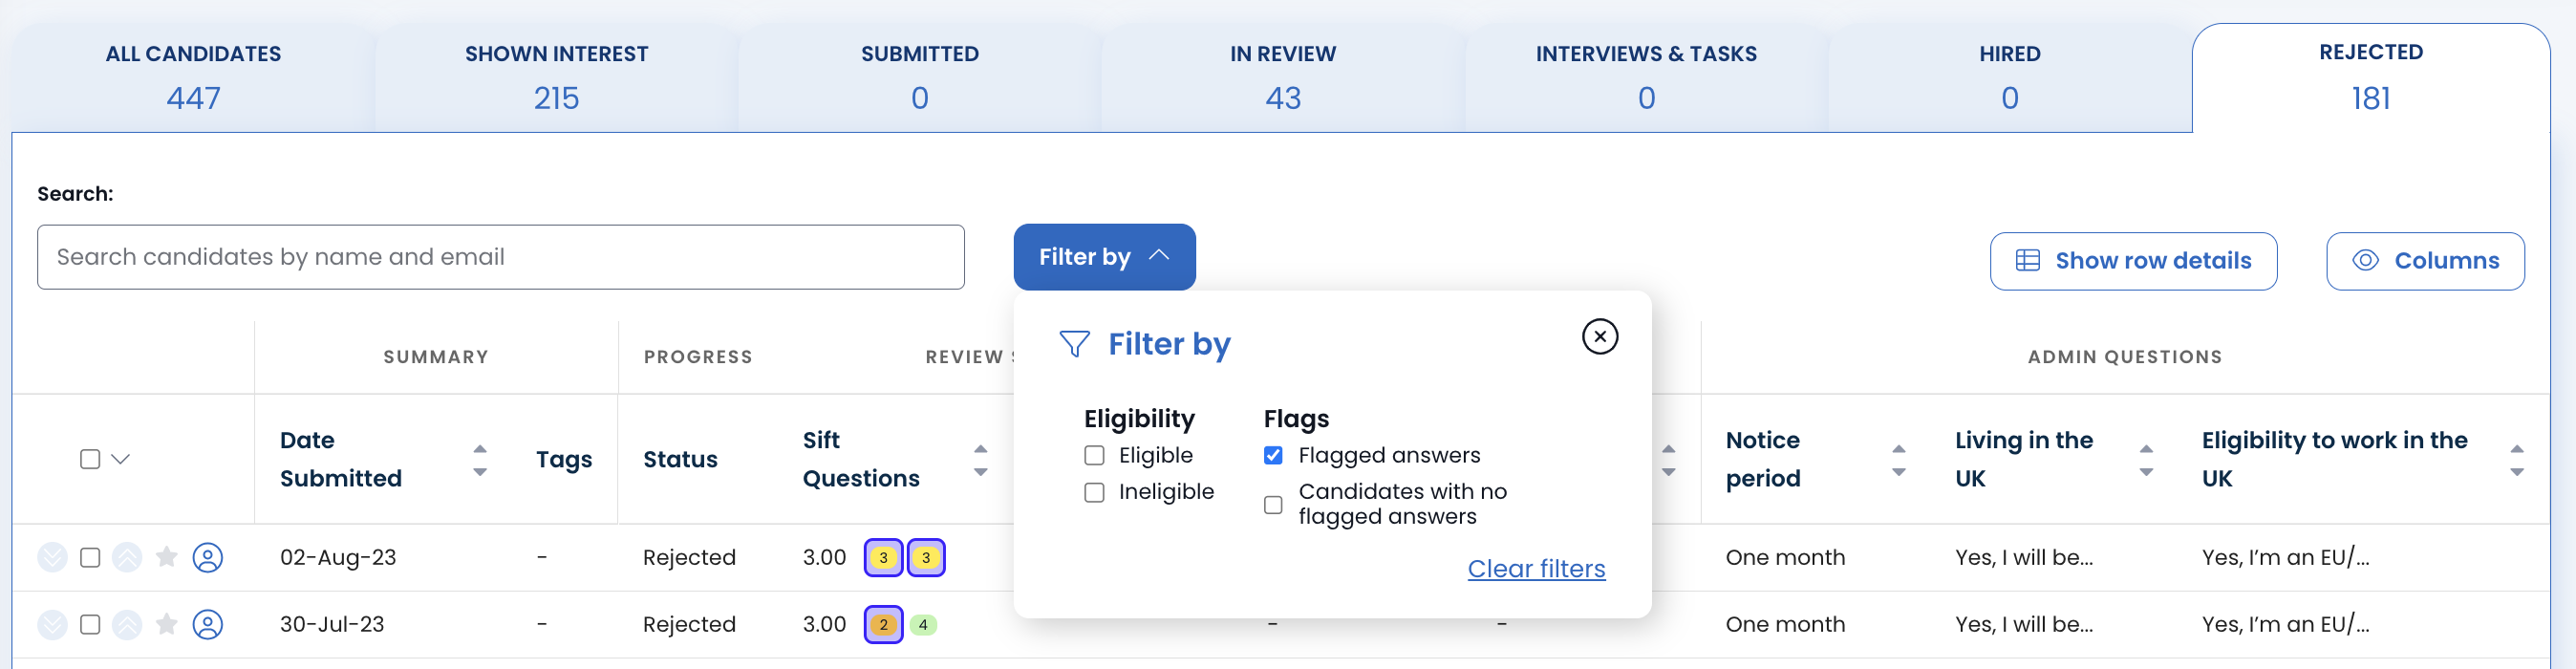Screen dimensions: 2576x669
Task: Star the 30-Jul-23 candidate
Action: point(167,625)
